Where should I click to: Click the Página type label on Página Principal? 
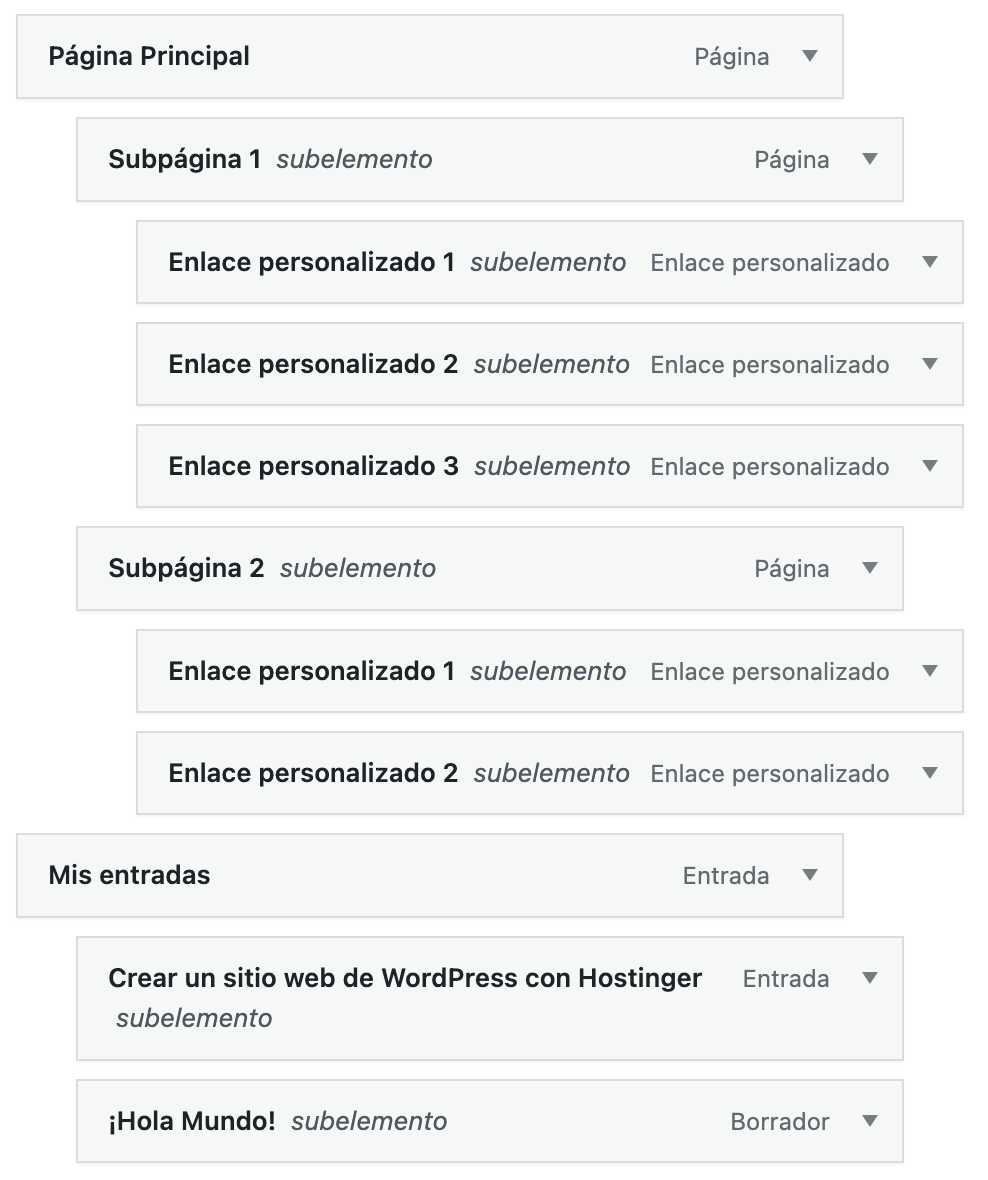pyautogui.click(x=731, y=57)
